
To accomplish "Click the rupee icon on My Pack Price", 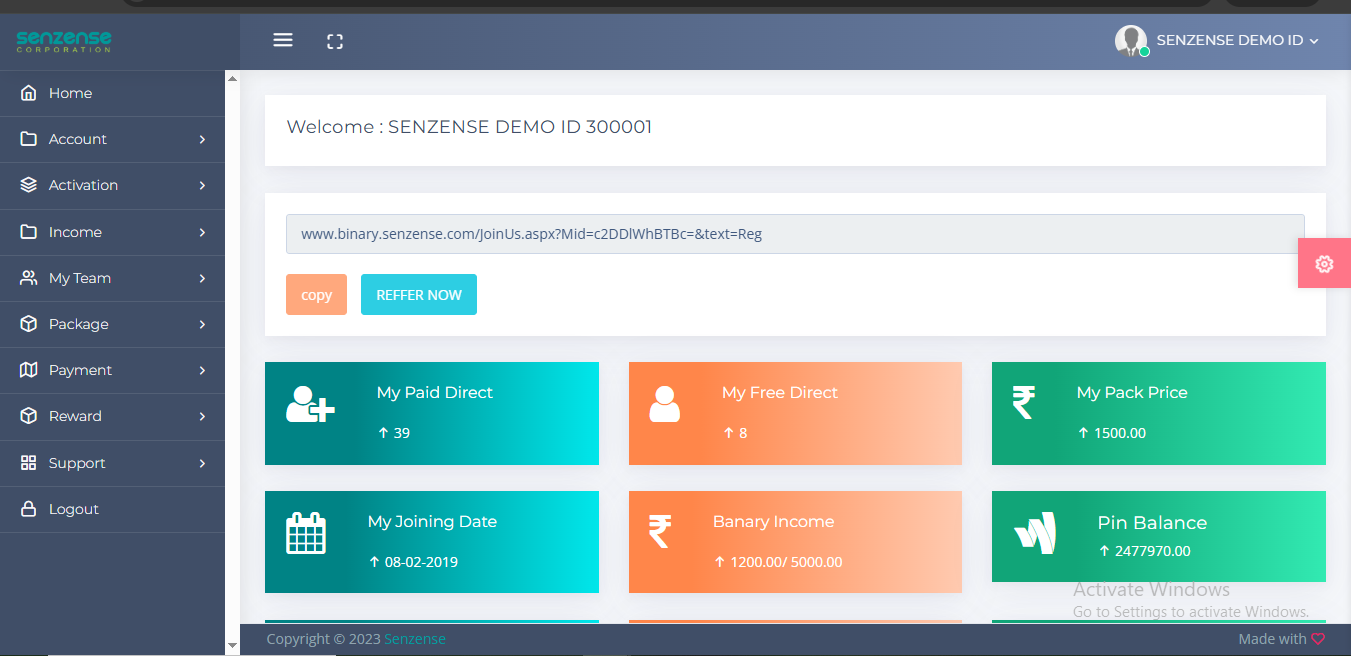I will tap(1023, 403).
